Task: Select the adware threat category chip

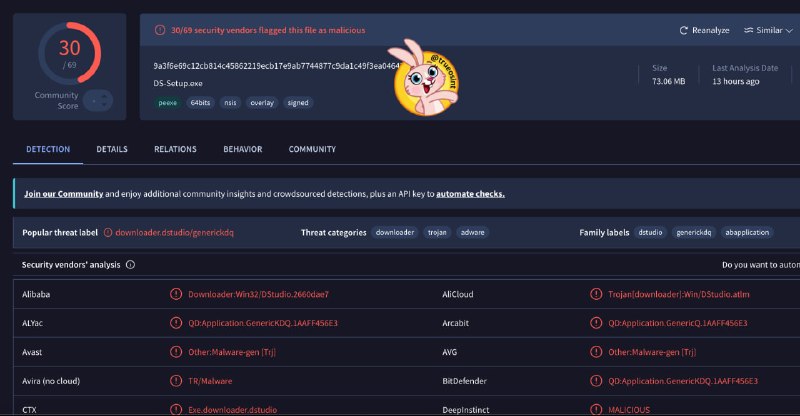Action: (472, 232)
